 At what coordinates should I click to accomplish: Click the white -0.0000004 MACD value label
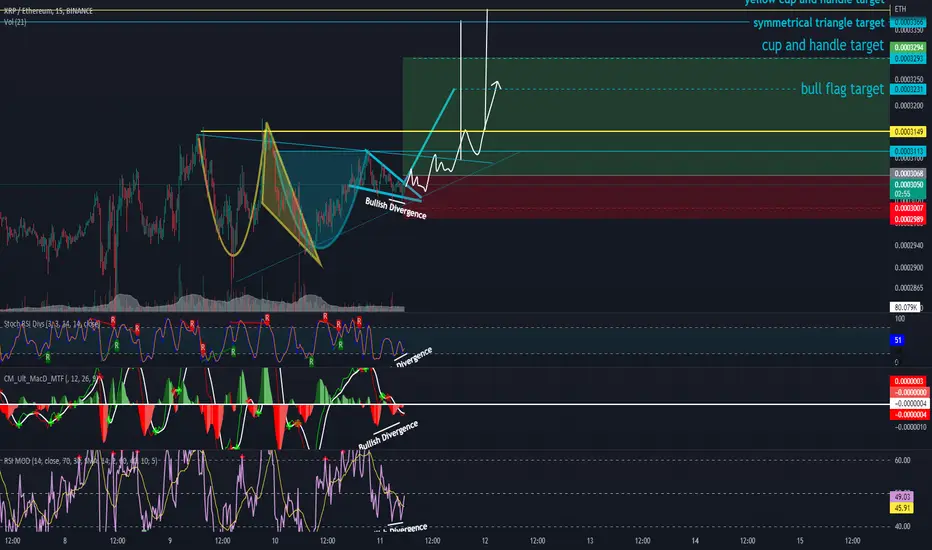(908, 404)
